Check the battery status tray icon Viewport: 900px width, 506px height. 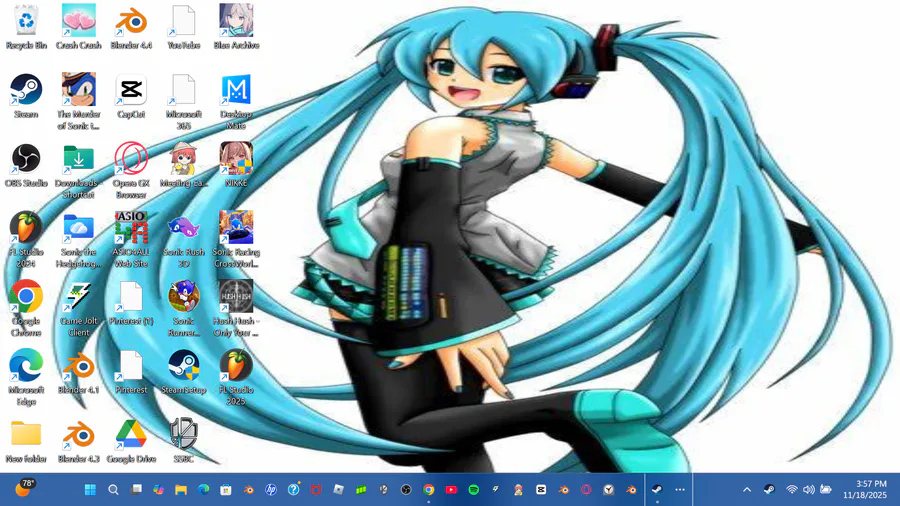tap(826, 489)
